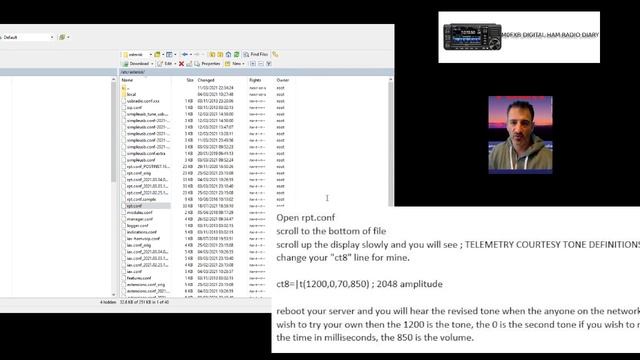Click the unselect files minus icon
The width and height of the screenshot is (640, 360).
260,64
